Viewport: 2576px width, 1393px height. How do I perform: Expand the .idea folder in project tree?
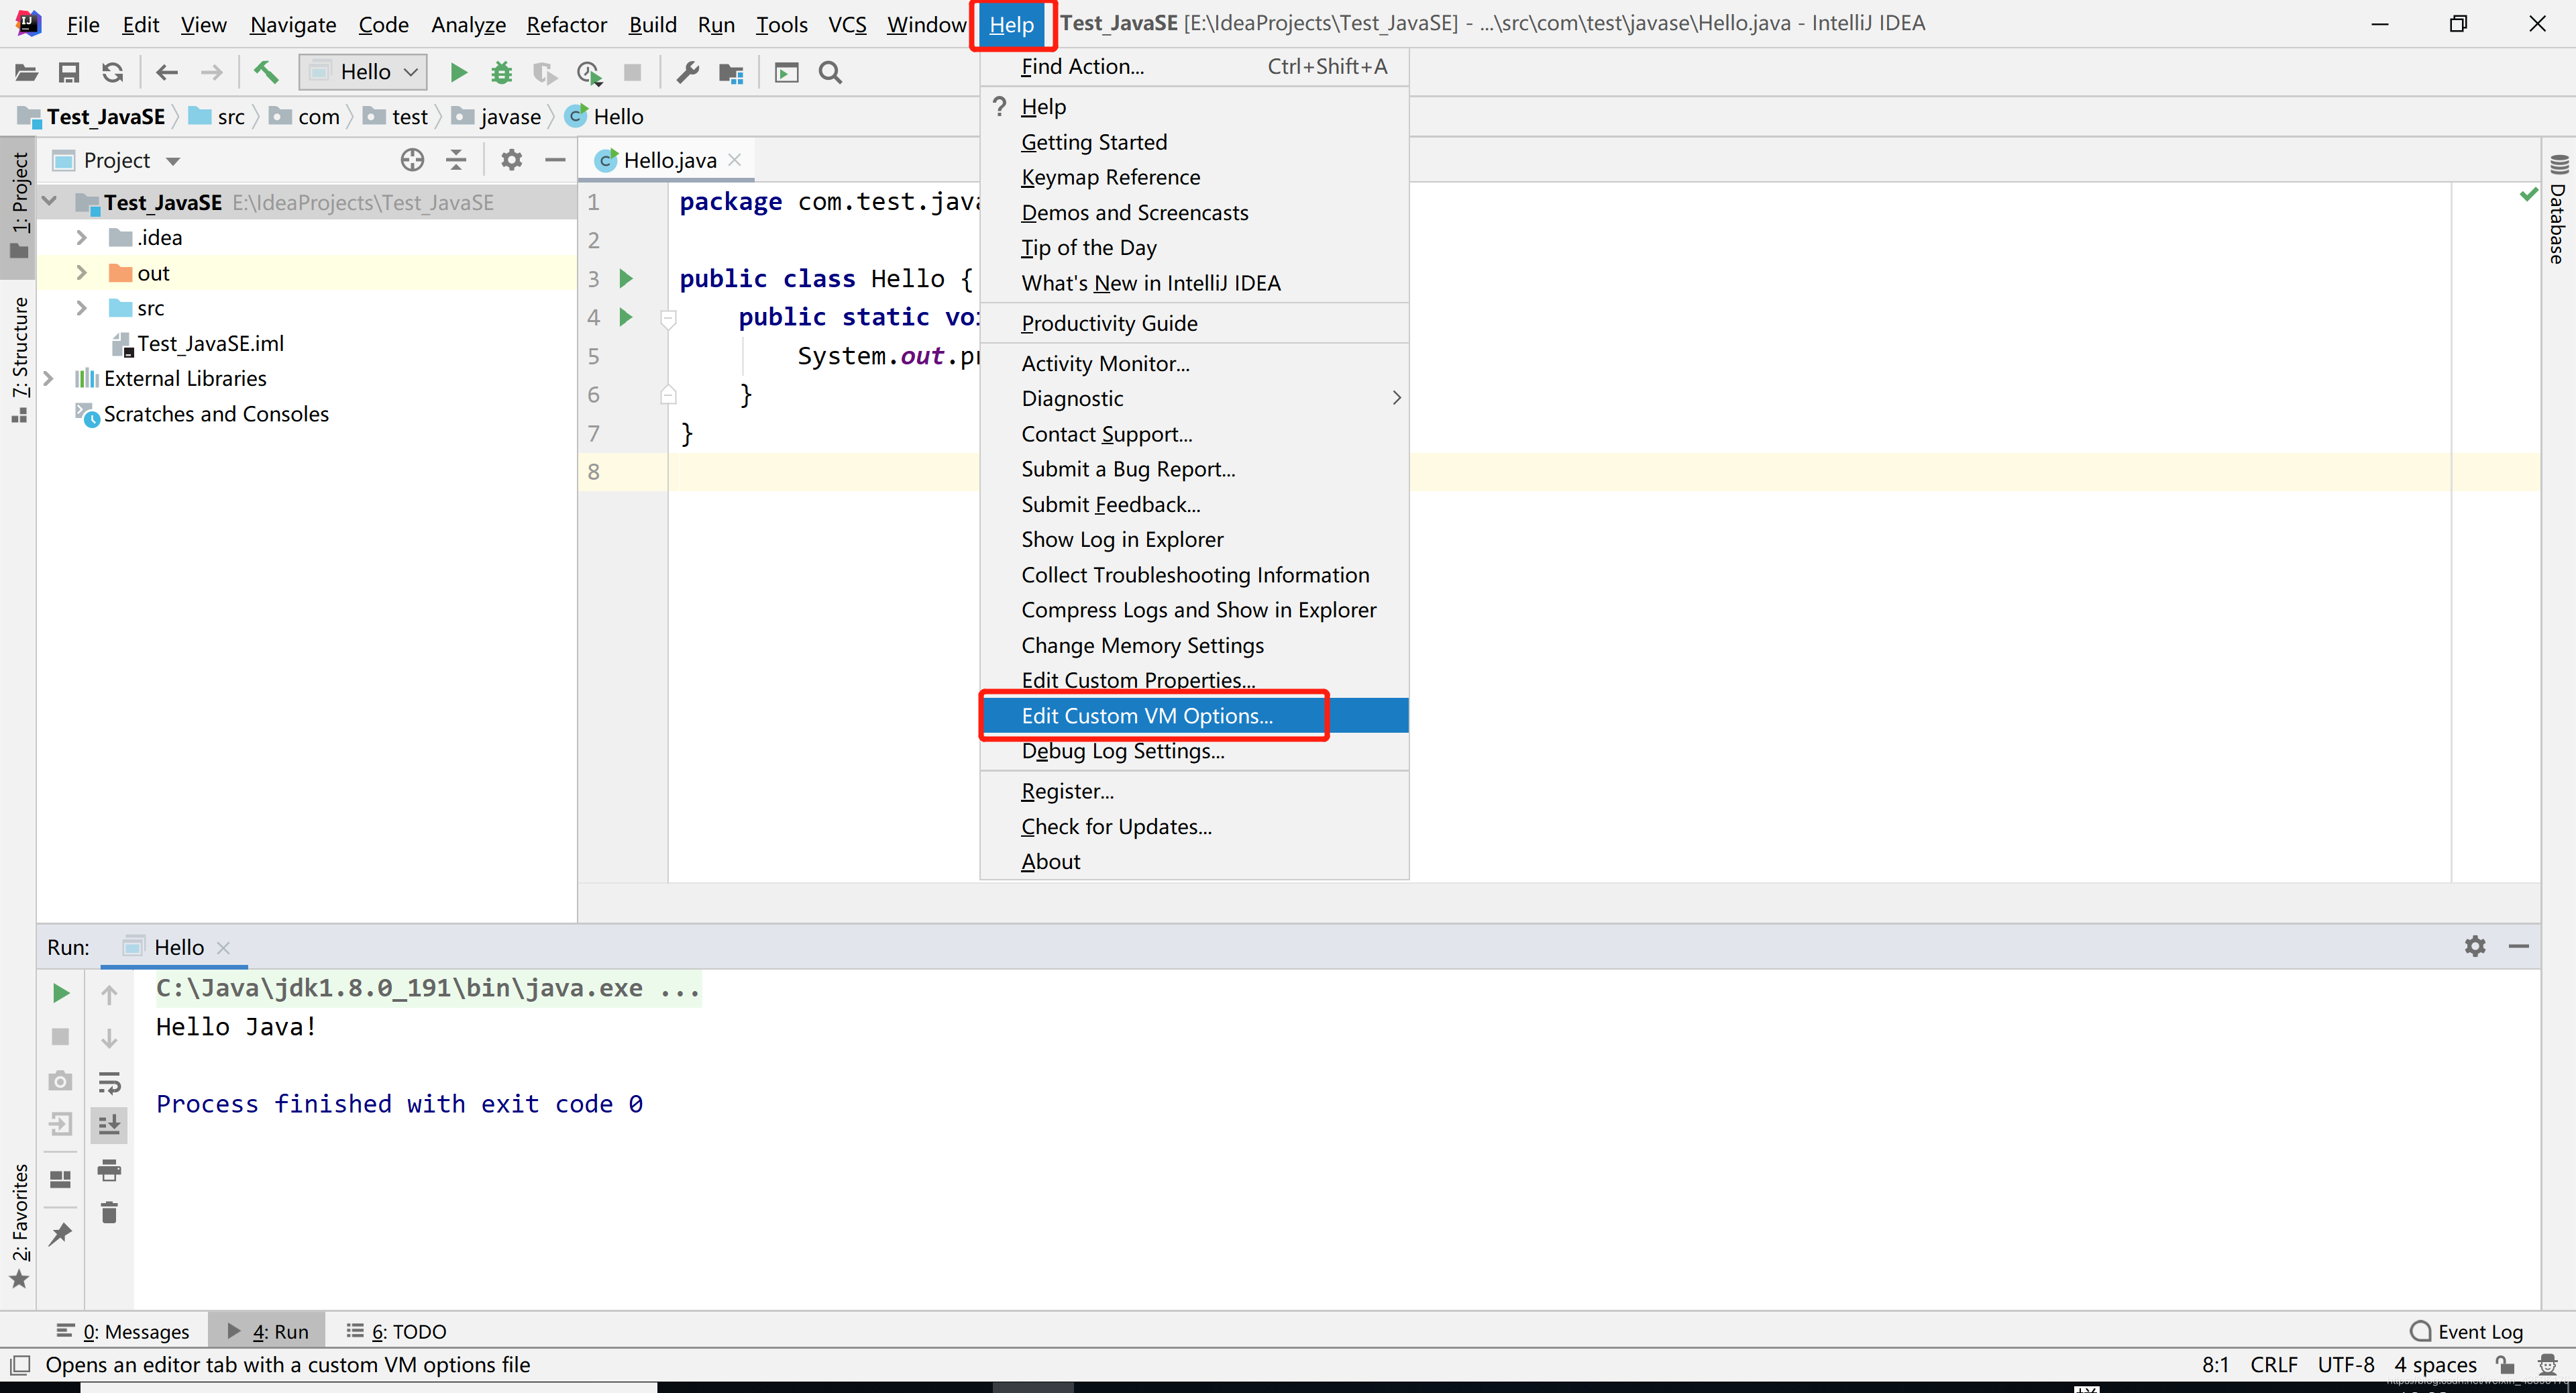click(x=80, y=237)
